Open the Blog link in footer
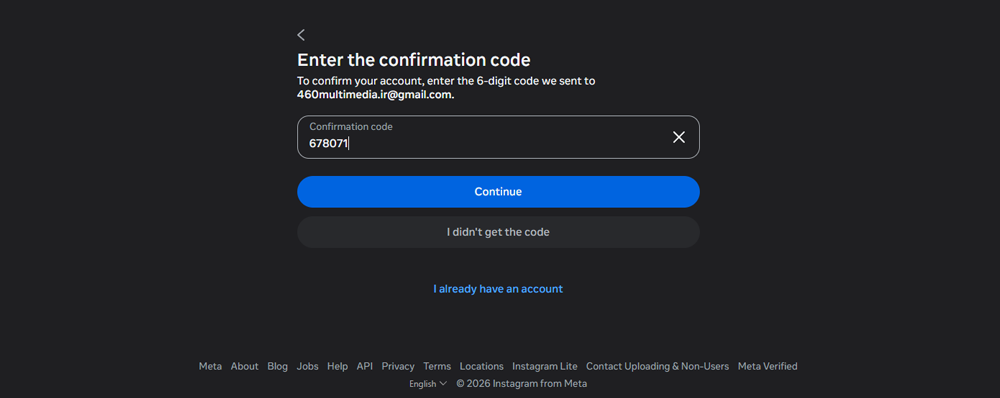 click(x=277, y=366)
